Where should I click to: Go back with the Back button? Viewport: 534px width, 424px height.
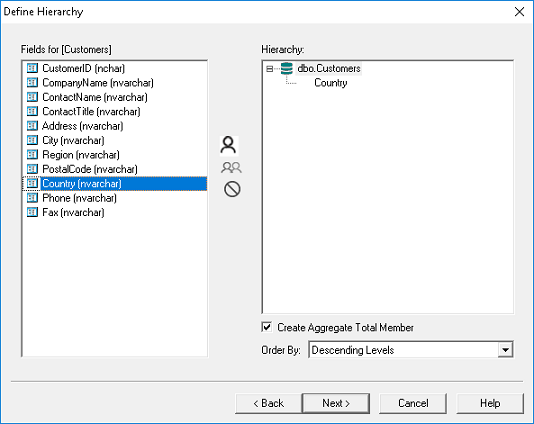[x=268, y=404]
